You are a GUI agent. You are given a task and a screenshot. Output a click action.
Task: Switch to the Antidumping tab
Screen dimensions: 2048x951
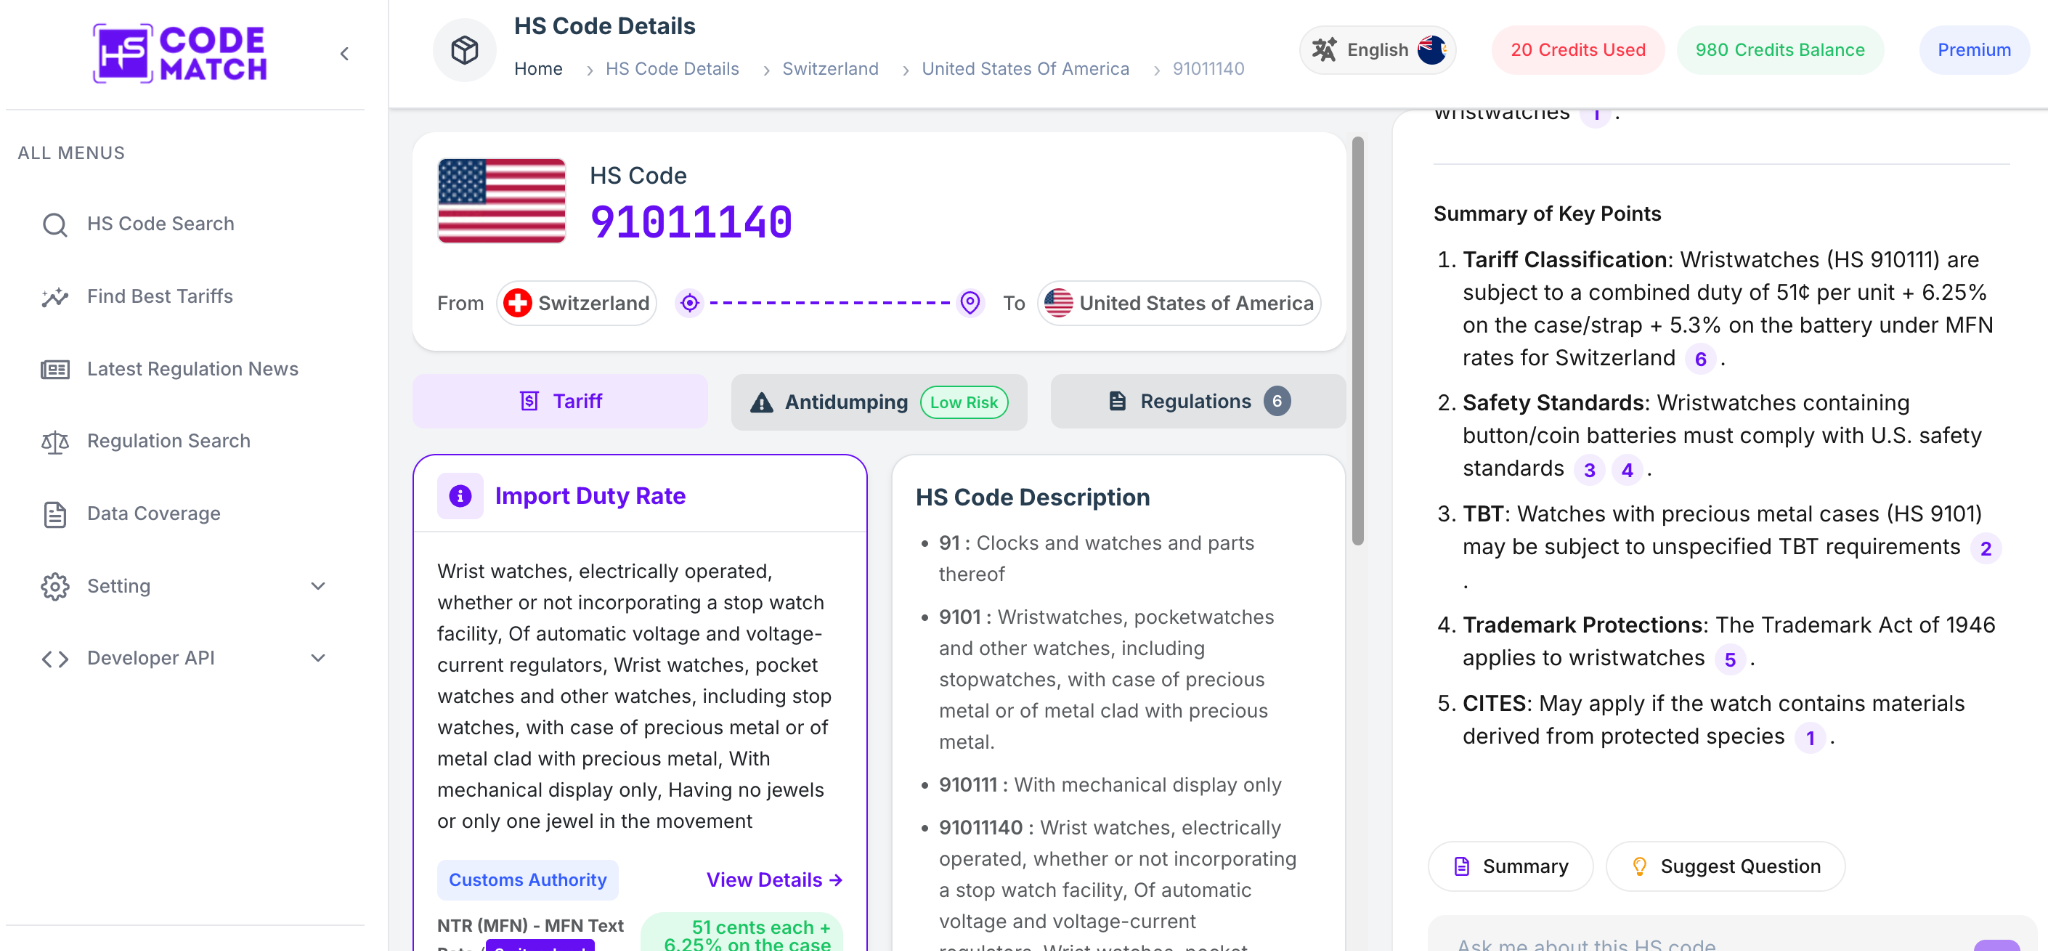point(879,402)
